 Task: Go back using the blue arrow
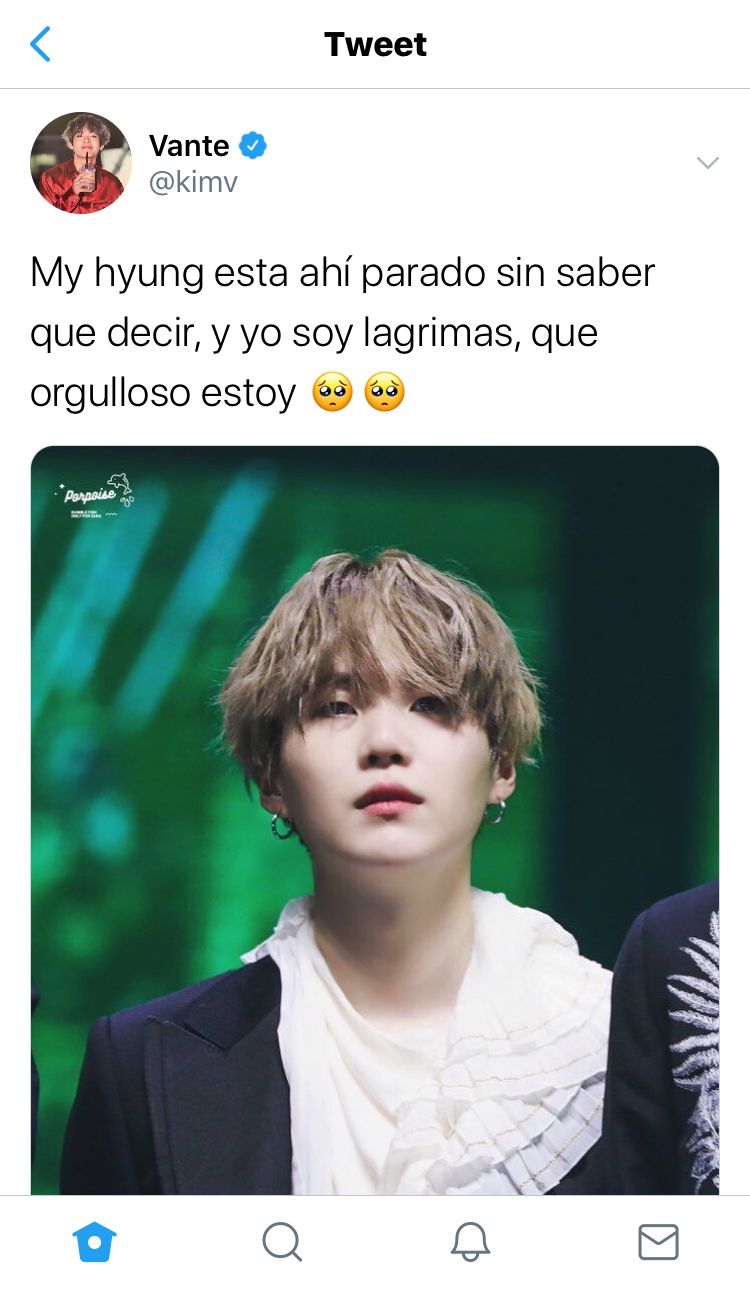(x=40, y=44)
